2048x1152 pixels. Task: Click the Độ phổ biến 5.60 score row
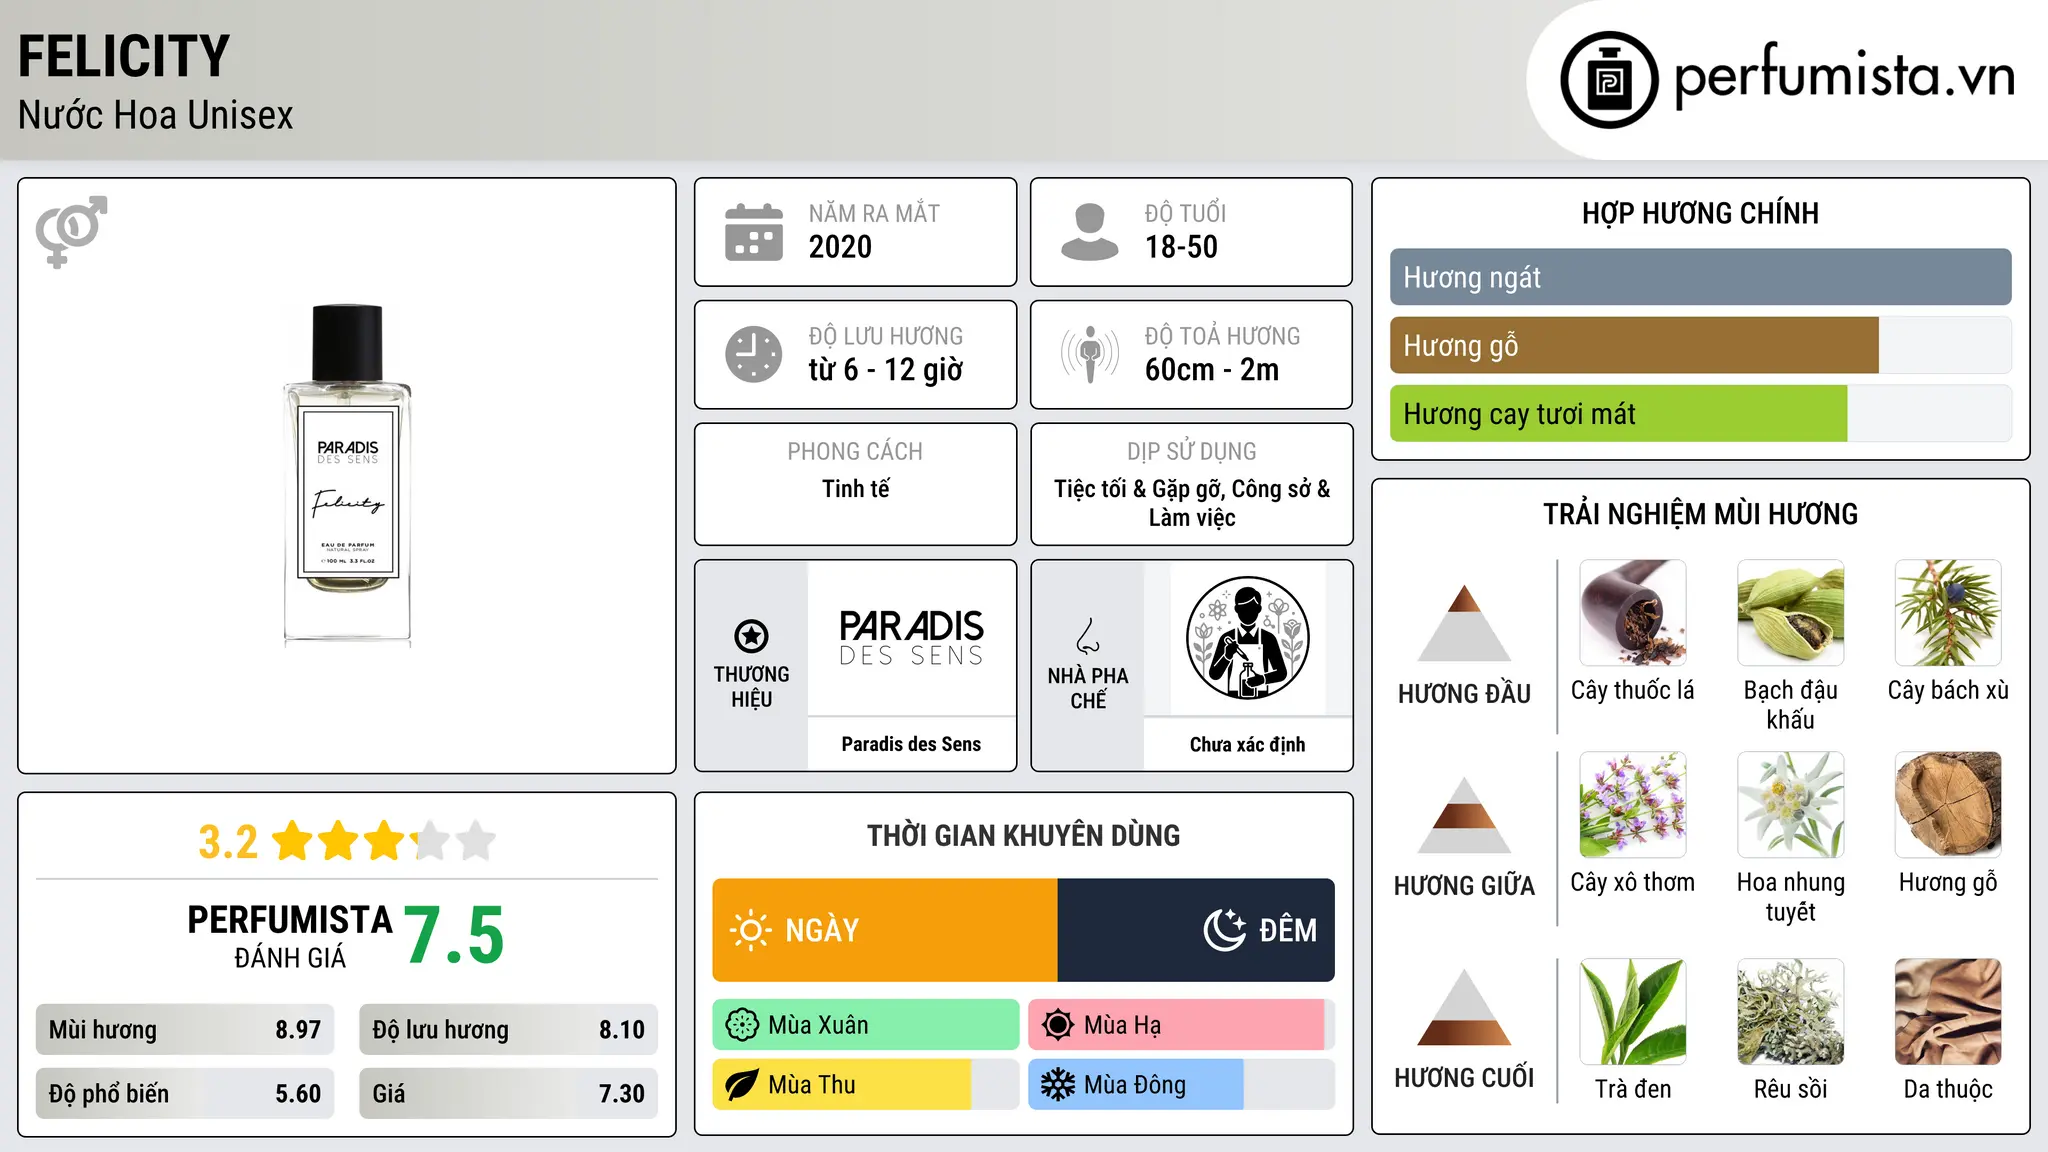pos(185,1094)
